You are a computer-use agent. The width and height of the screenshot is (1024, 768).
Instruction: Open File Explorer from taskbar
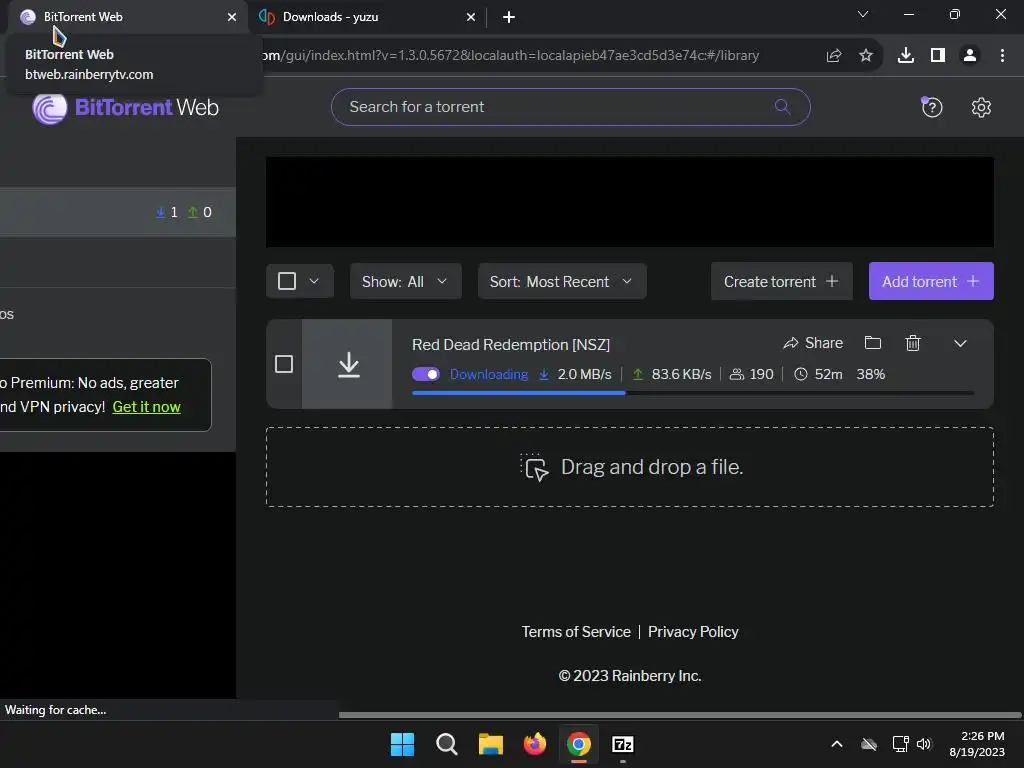490,744
